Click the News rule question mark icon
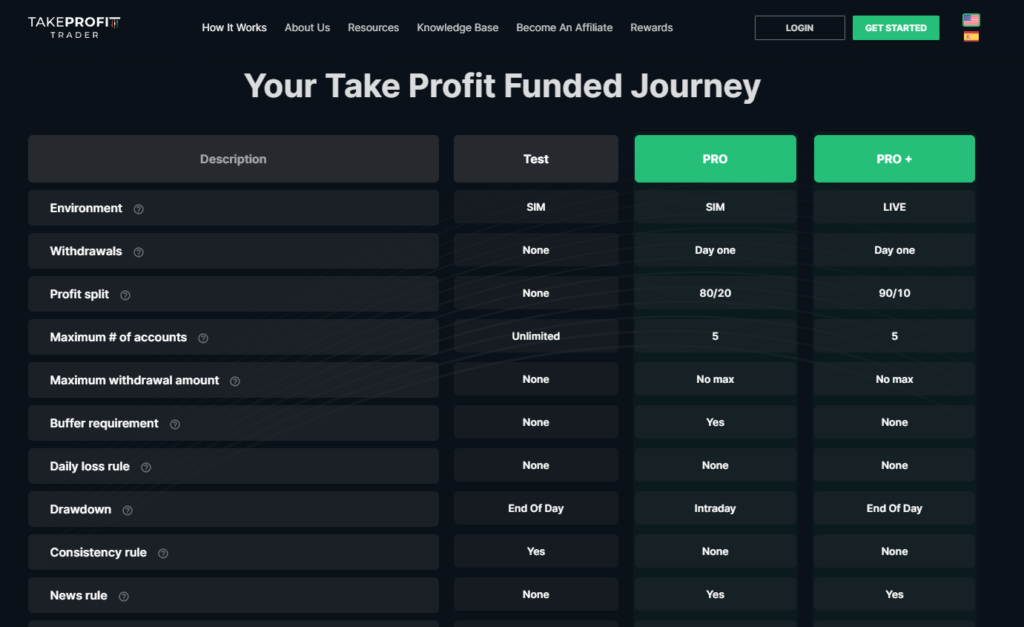 click(122, 595)
